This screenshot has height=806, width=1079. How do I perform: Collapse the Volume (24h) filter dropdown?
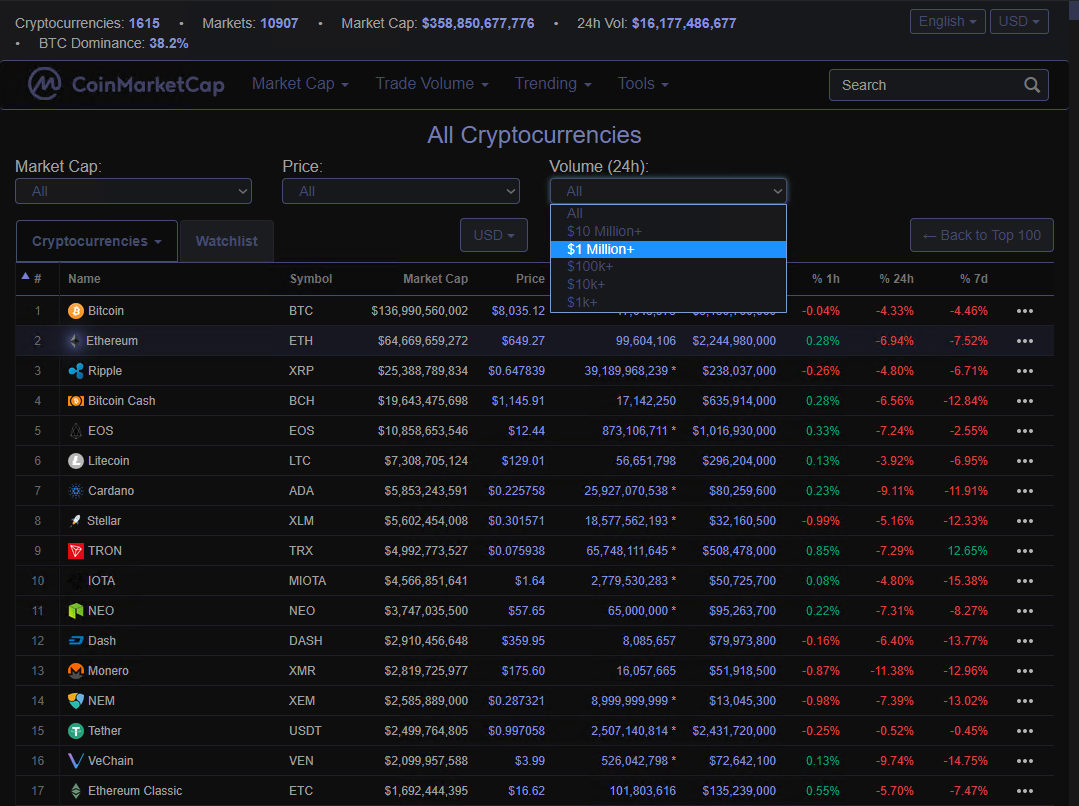coord(667,191)
